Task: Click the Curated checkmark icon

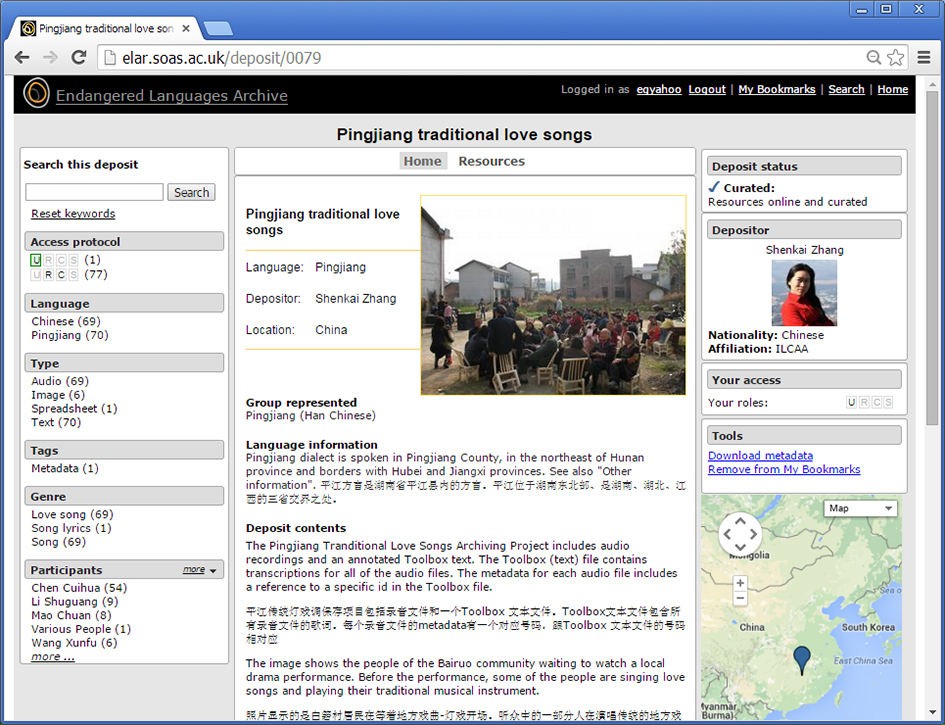Action: tap(714, 187)
